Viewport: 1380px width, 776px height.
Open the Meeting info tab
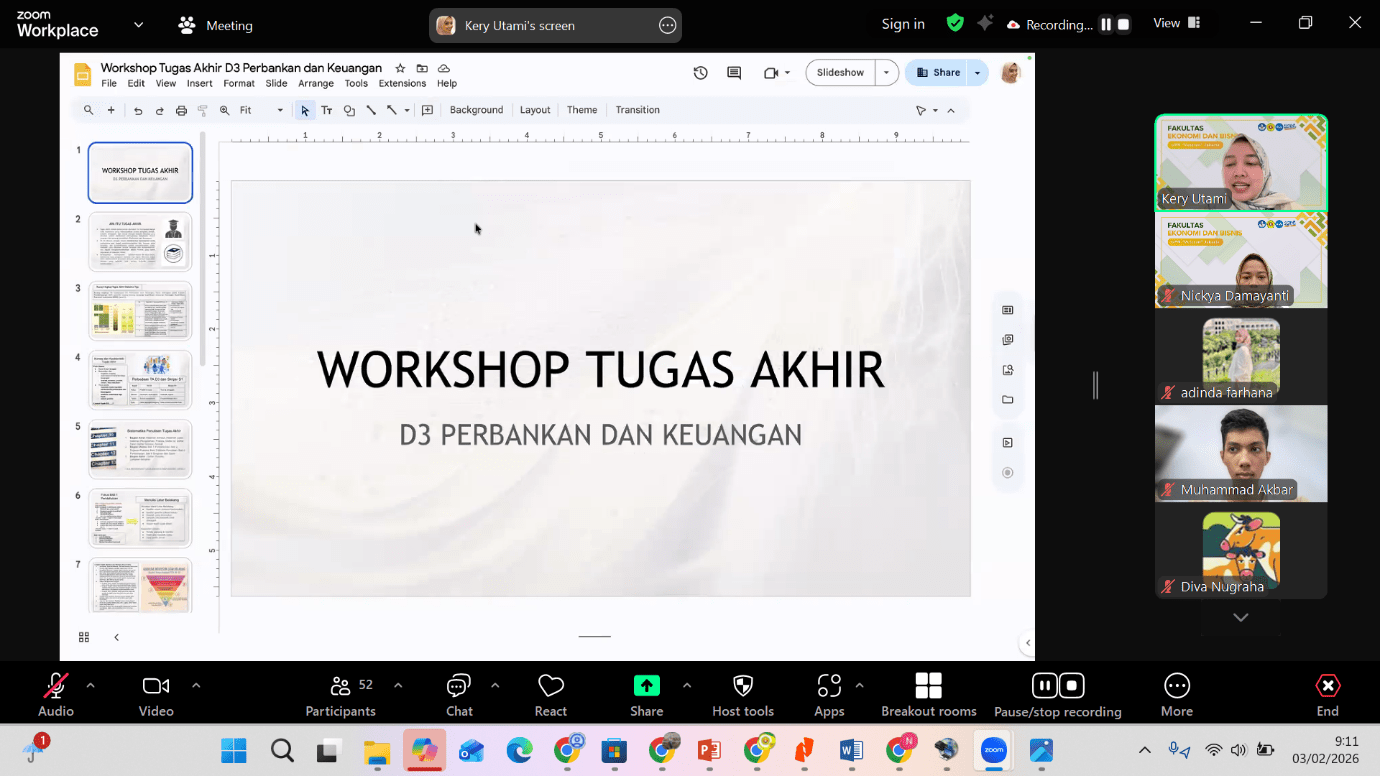pos(216,25)
